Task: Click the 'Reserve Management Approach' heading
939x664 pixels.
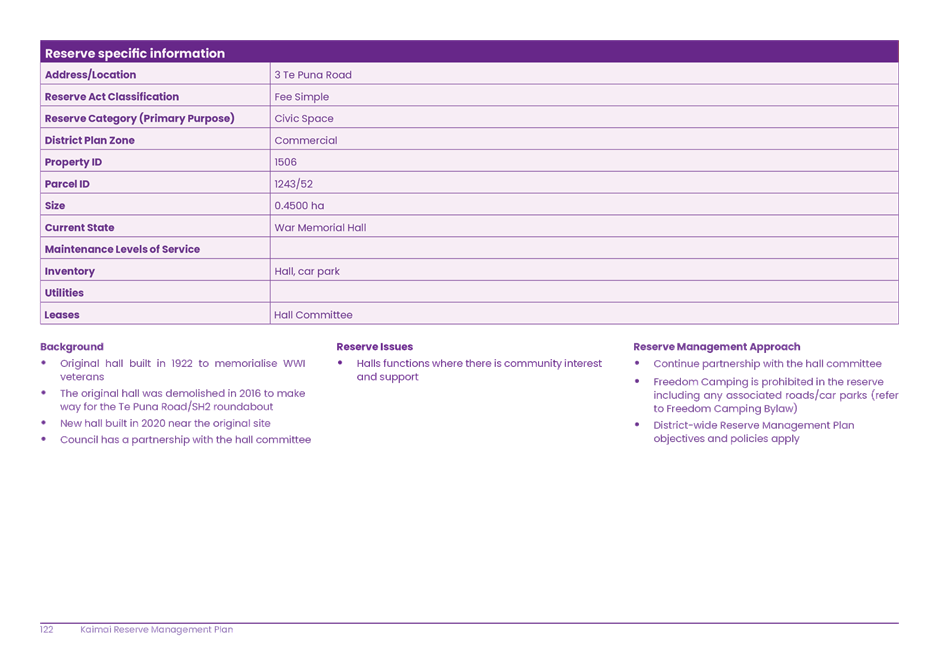Action: tap(717, 347)
